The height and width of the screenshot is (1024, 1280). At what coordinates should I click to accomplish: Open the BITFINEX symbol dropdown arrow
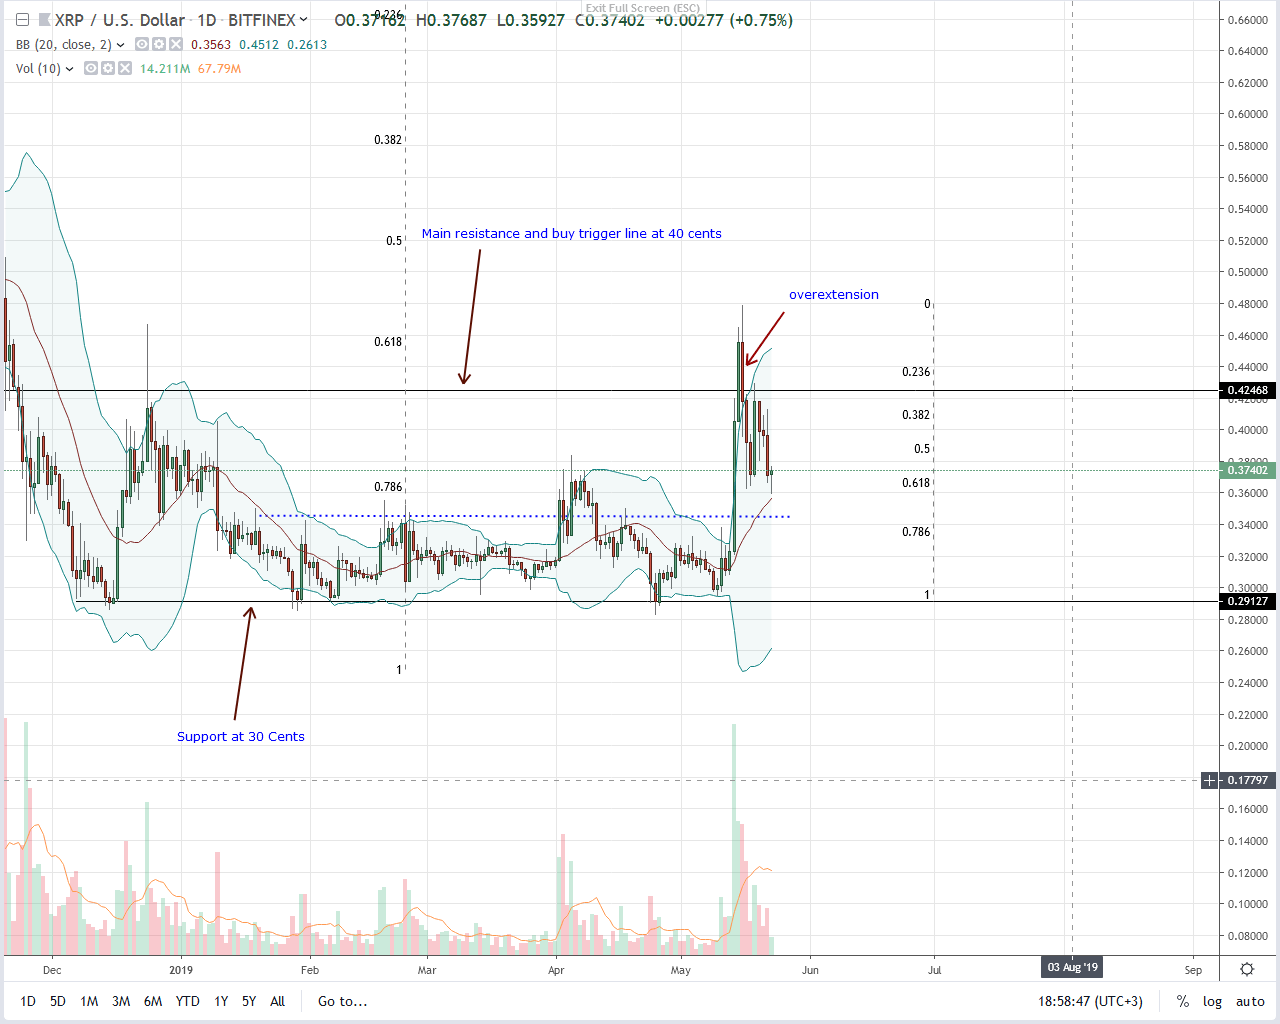[x=303, y=20]
